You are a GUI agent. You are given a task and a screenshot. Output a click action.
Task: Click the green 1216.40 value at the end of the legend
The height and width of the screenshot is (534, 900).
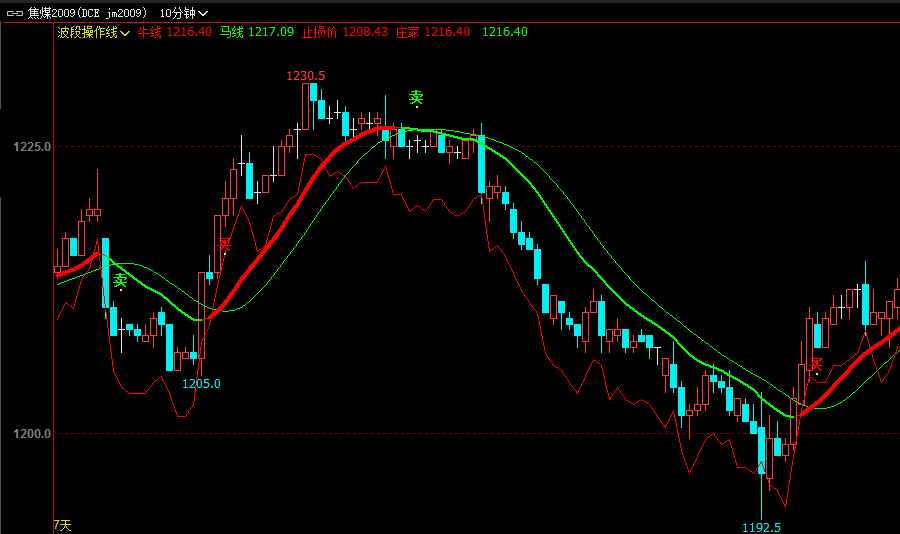(505, 32)
